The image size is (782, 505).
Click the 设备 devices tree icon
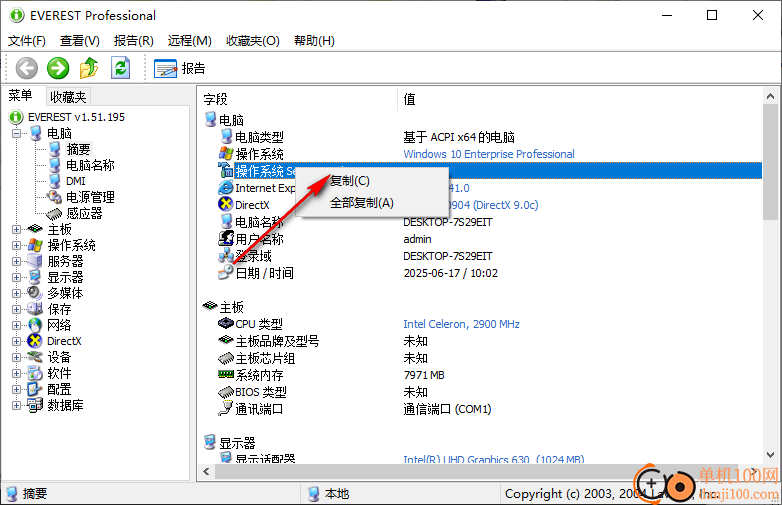(35, 357)
